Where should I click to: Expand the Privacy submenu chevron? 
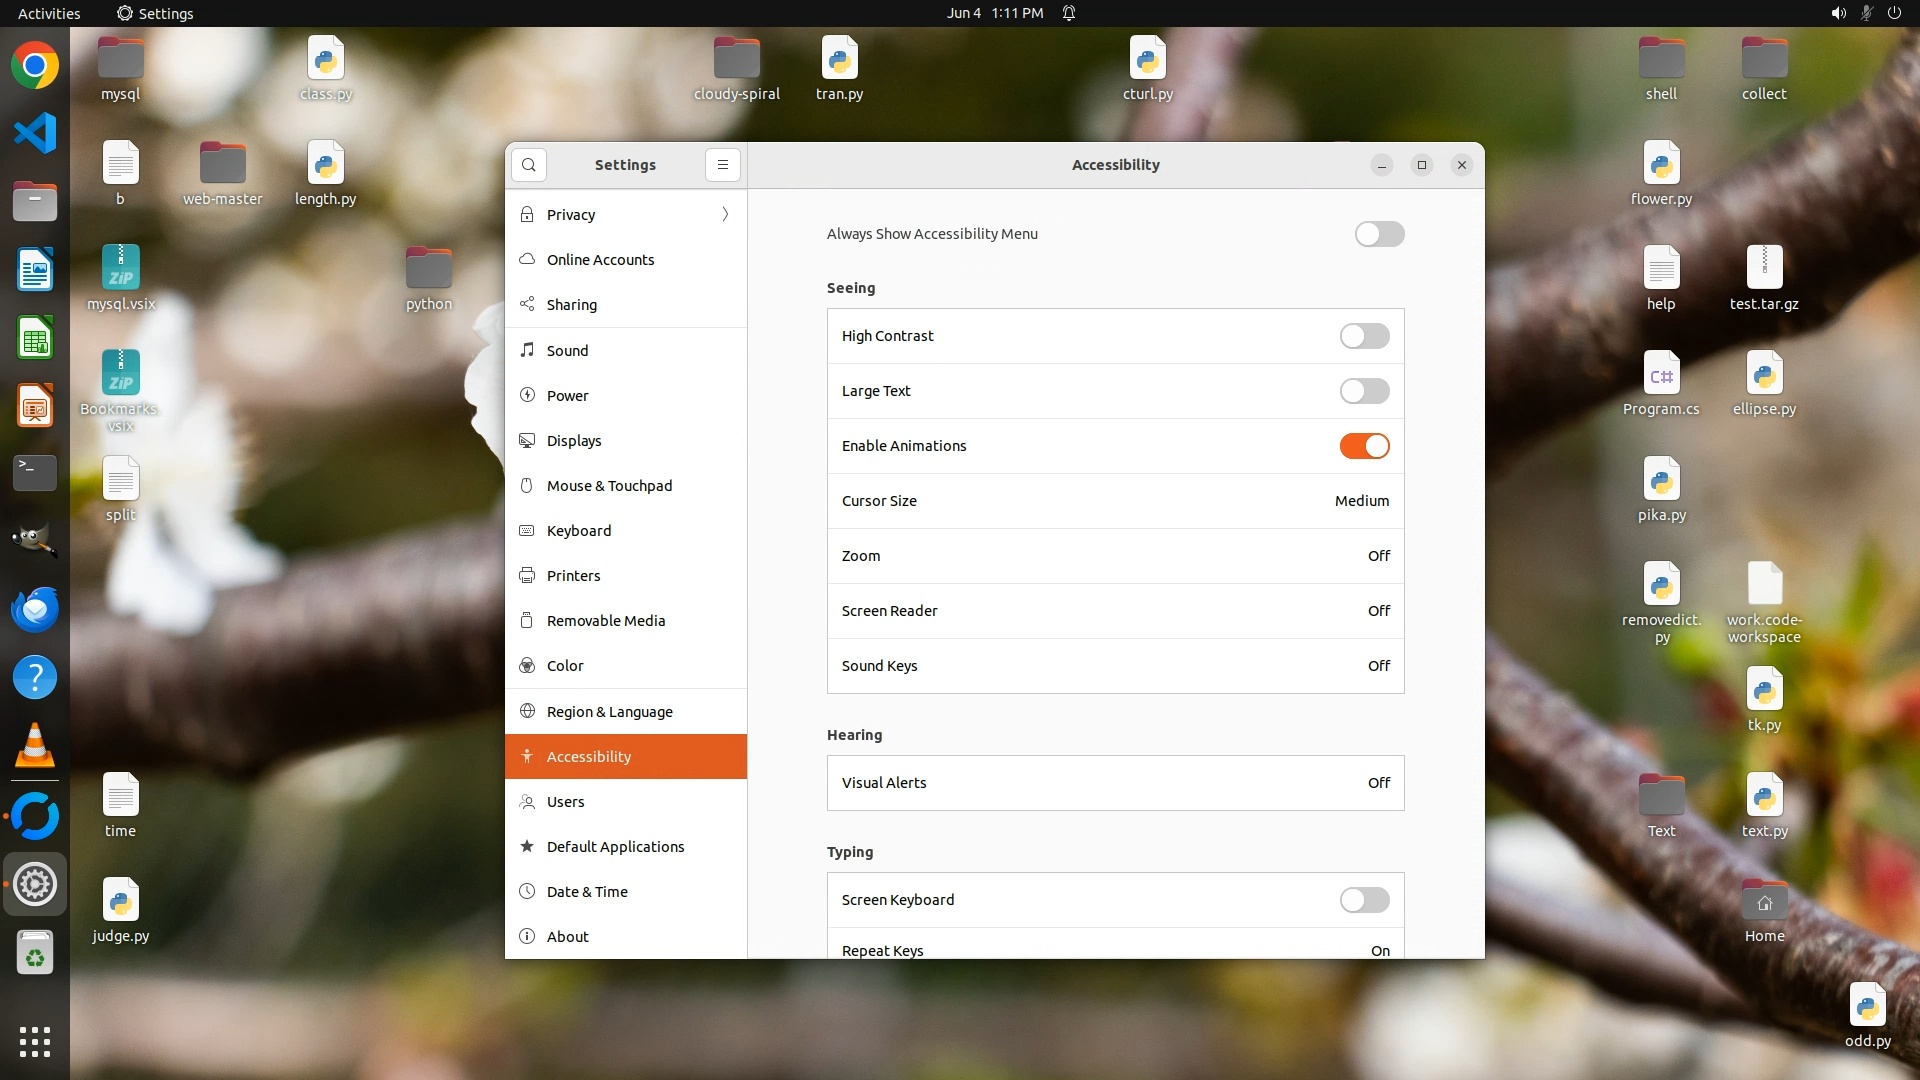725,215
